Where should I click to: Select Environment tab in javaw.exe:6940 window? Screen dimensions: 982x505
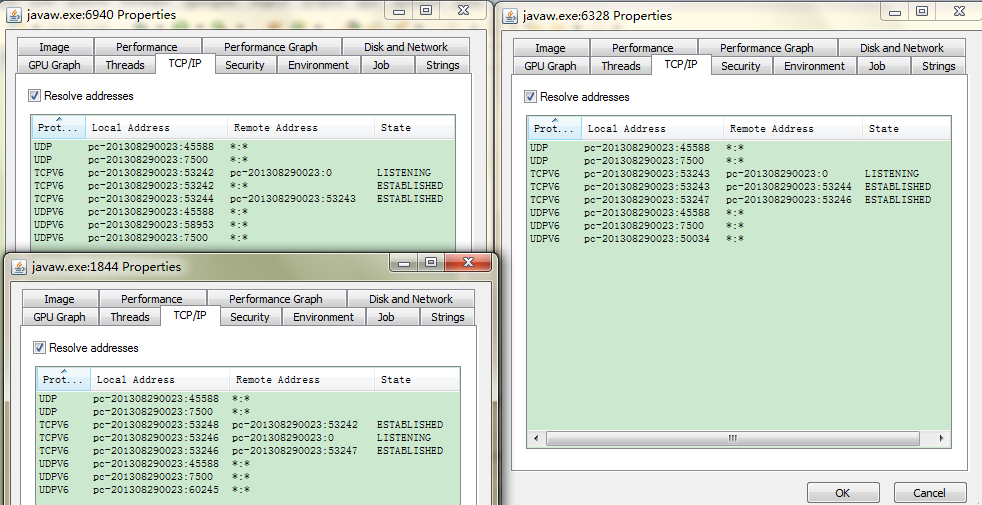click(x=318, y=65)
